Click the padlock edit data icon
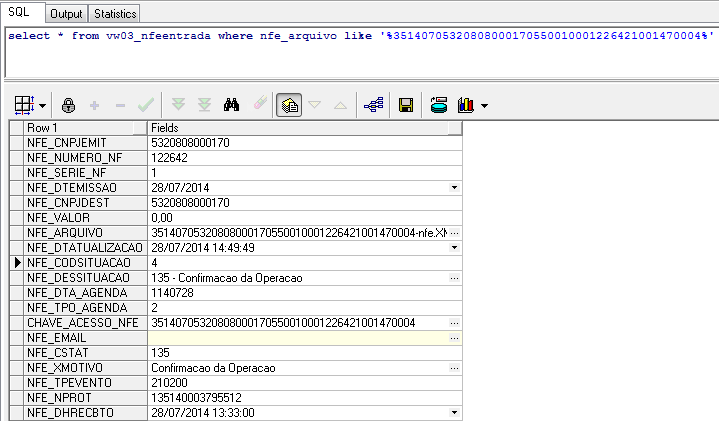 pos(68,105)
